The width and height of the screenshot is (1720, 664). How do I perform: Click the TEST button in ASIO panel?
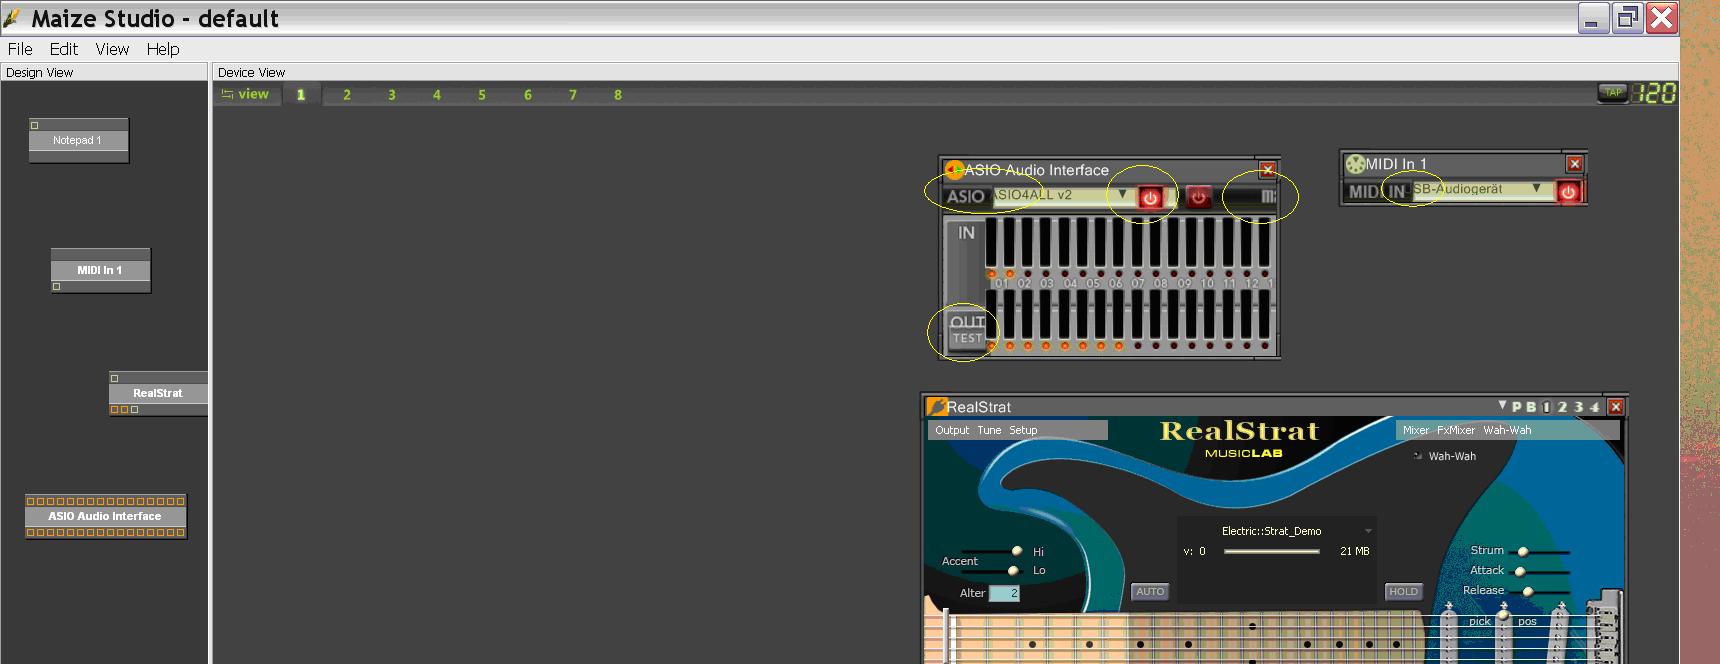pos(967,338)
